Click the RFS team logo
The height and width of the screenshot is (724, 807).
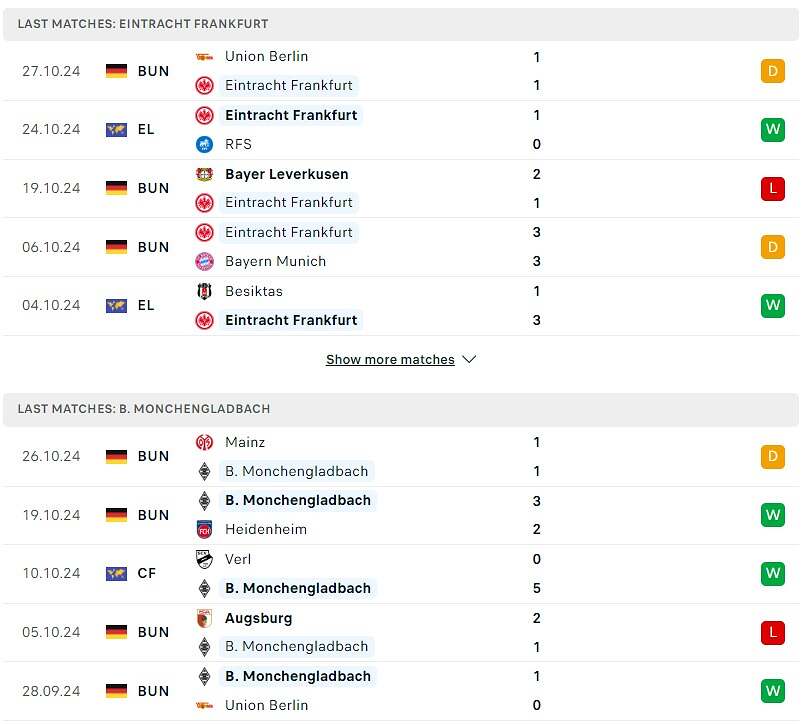pos(204,144)
